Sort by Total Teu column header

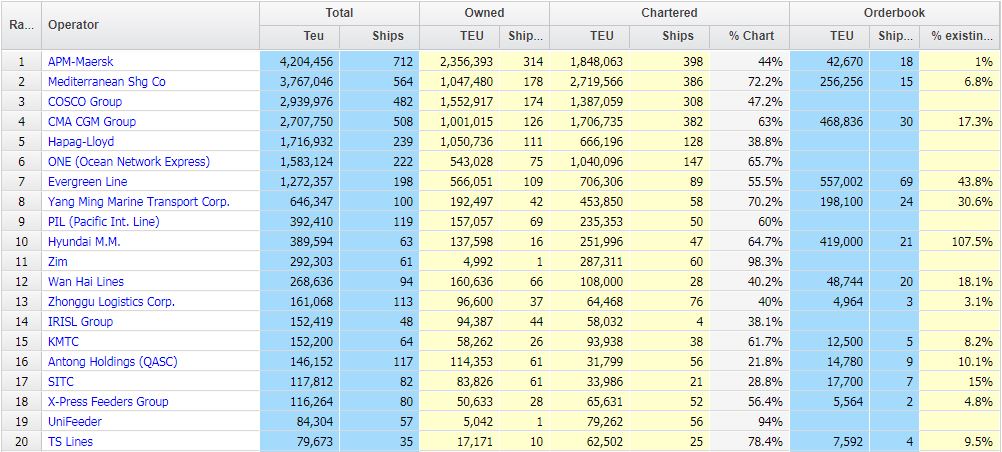click(300, 37)
